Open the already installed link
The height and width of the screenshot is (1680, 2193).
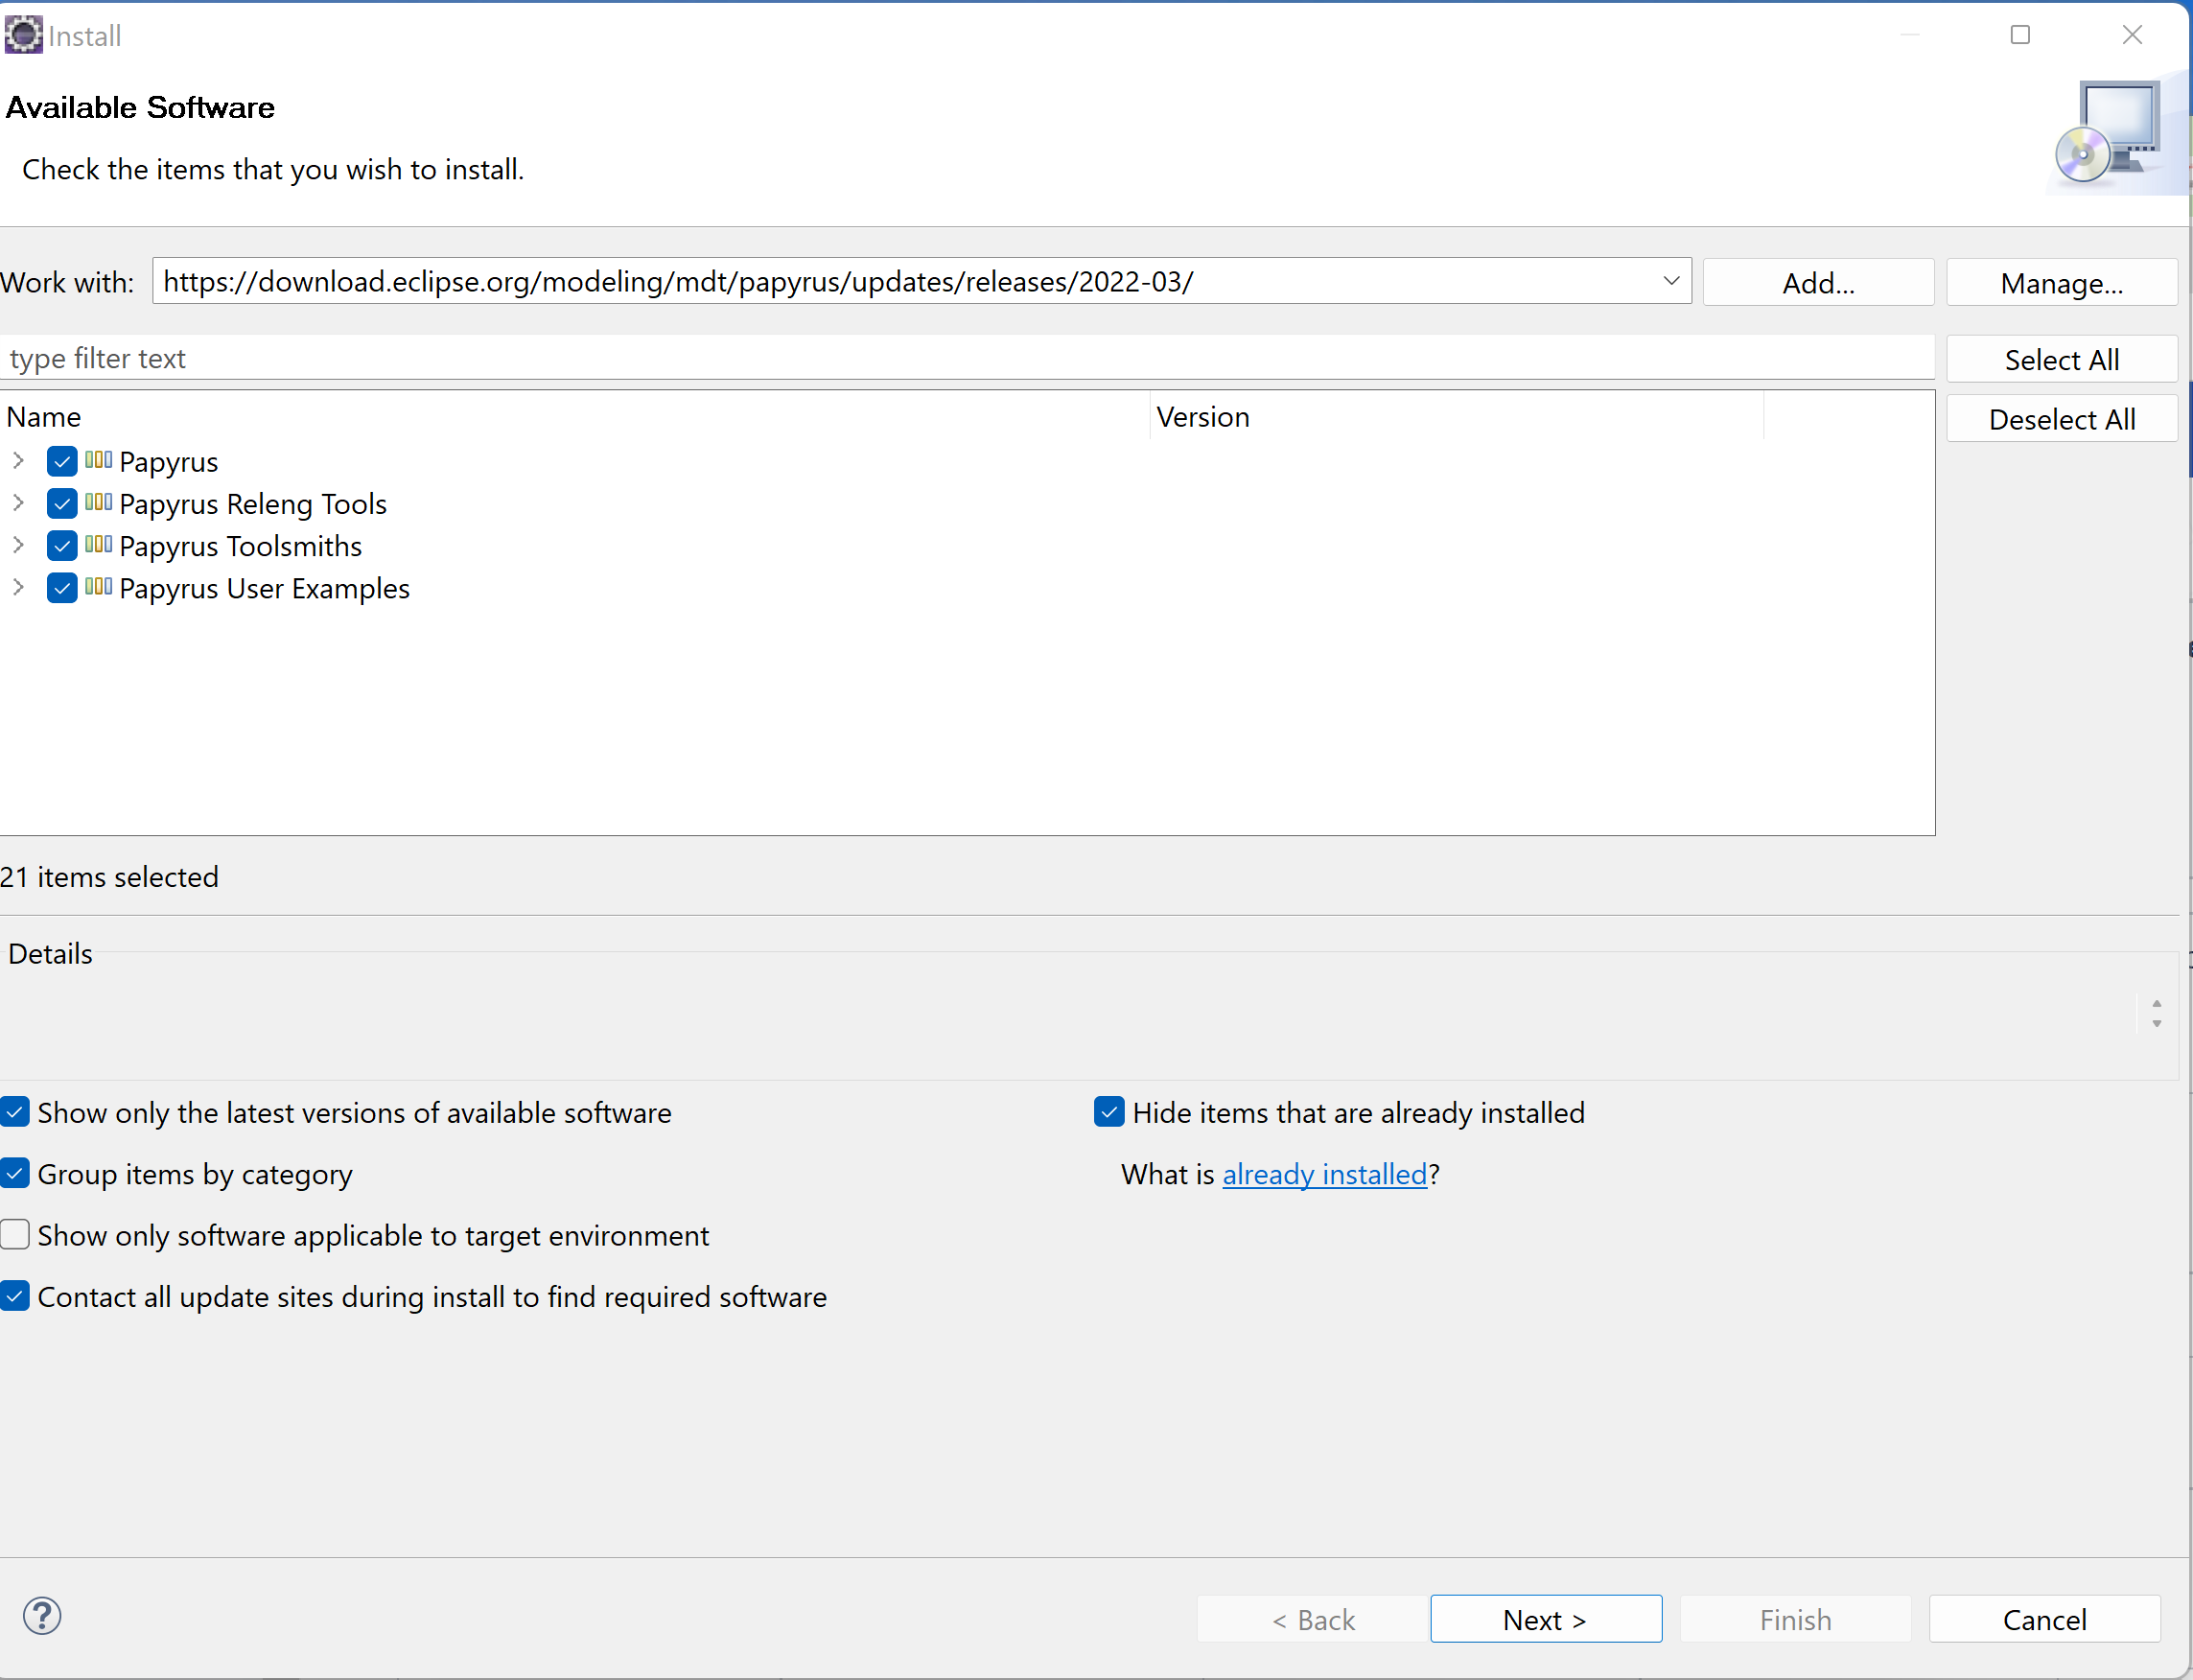click(x=1324, y=1174)
